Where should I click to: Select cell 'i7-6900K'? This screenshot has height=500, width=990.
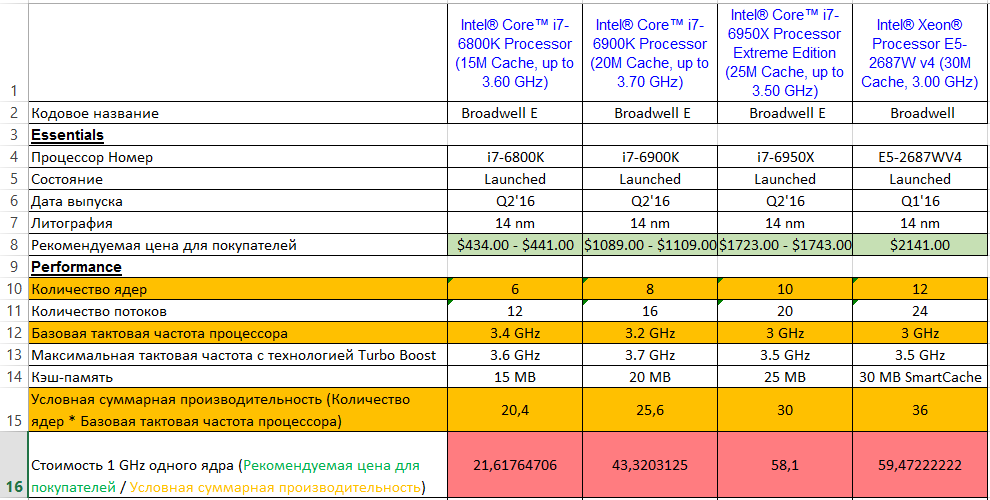650,157
